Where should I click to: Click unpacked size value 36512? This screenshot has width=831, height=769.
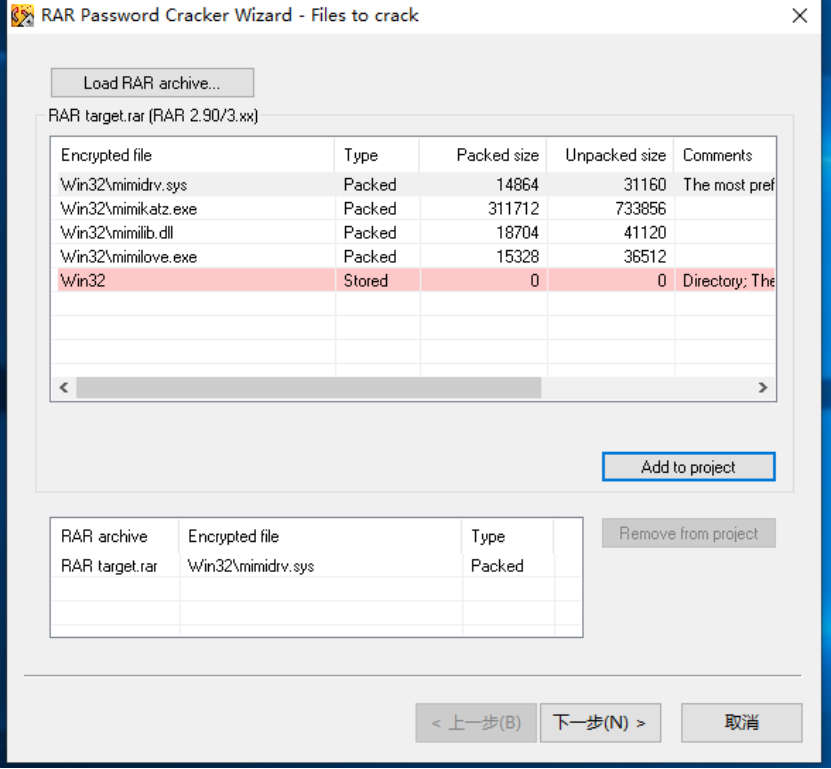644,257
